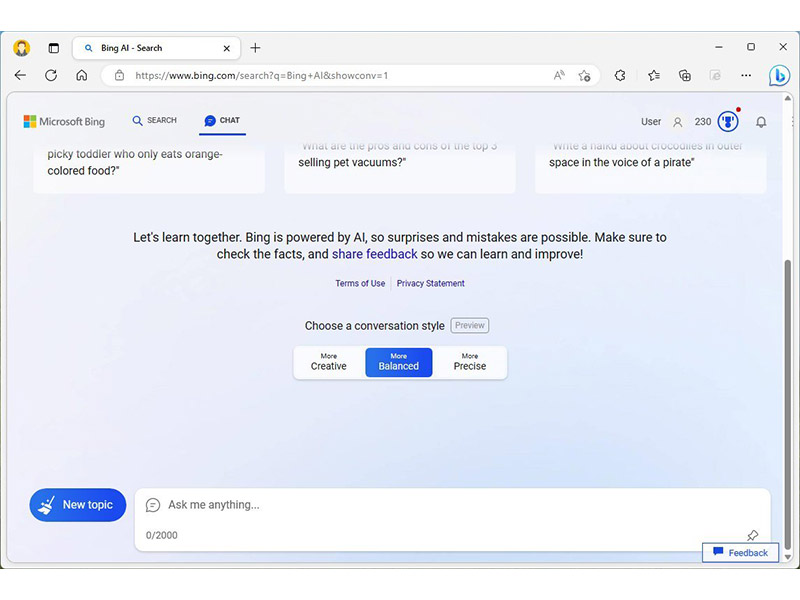
Task: Switch to the SEARCH tab
Action: point(155,120)
